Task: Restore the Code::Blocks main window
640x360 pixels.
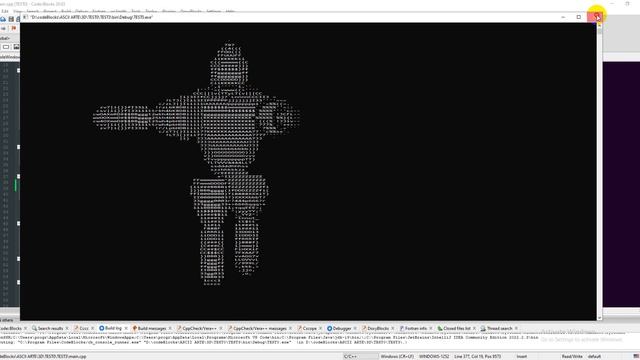Action: point(627,4)
